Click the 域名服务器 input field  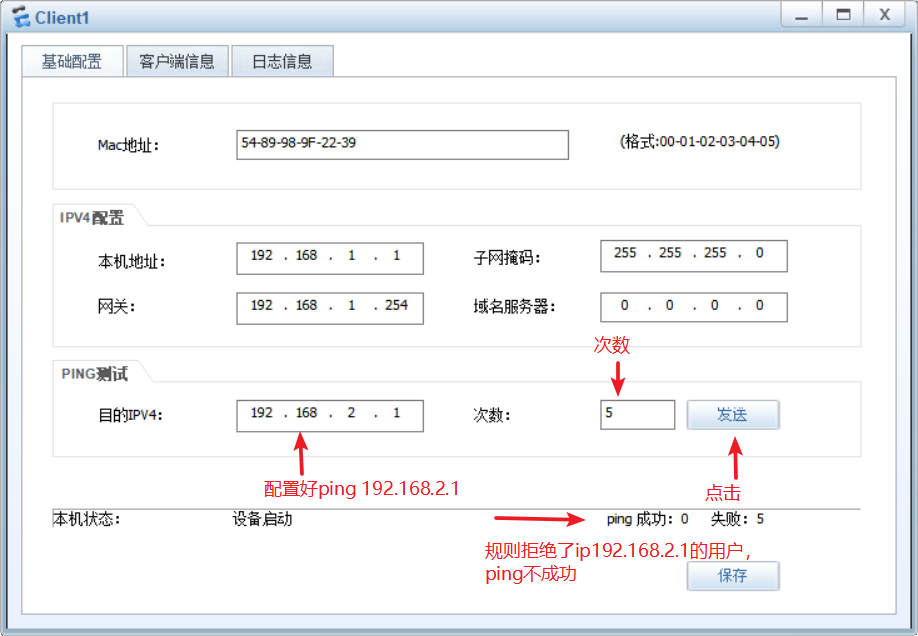click(x=694, y=307)
